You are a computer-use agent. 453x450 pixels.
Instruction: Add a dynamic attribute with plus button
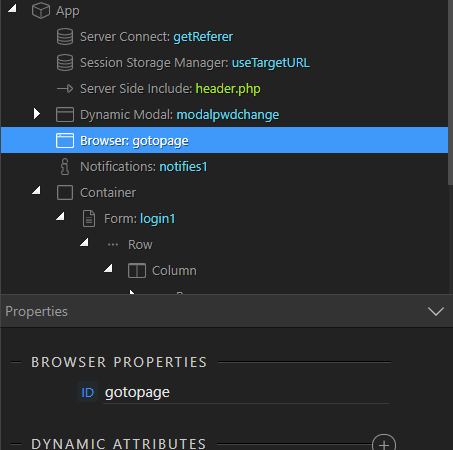tap(384, 444)
